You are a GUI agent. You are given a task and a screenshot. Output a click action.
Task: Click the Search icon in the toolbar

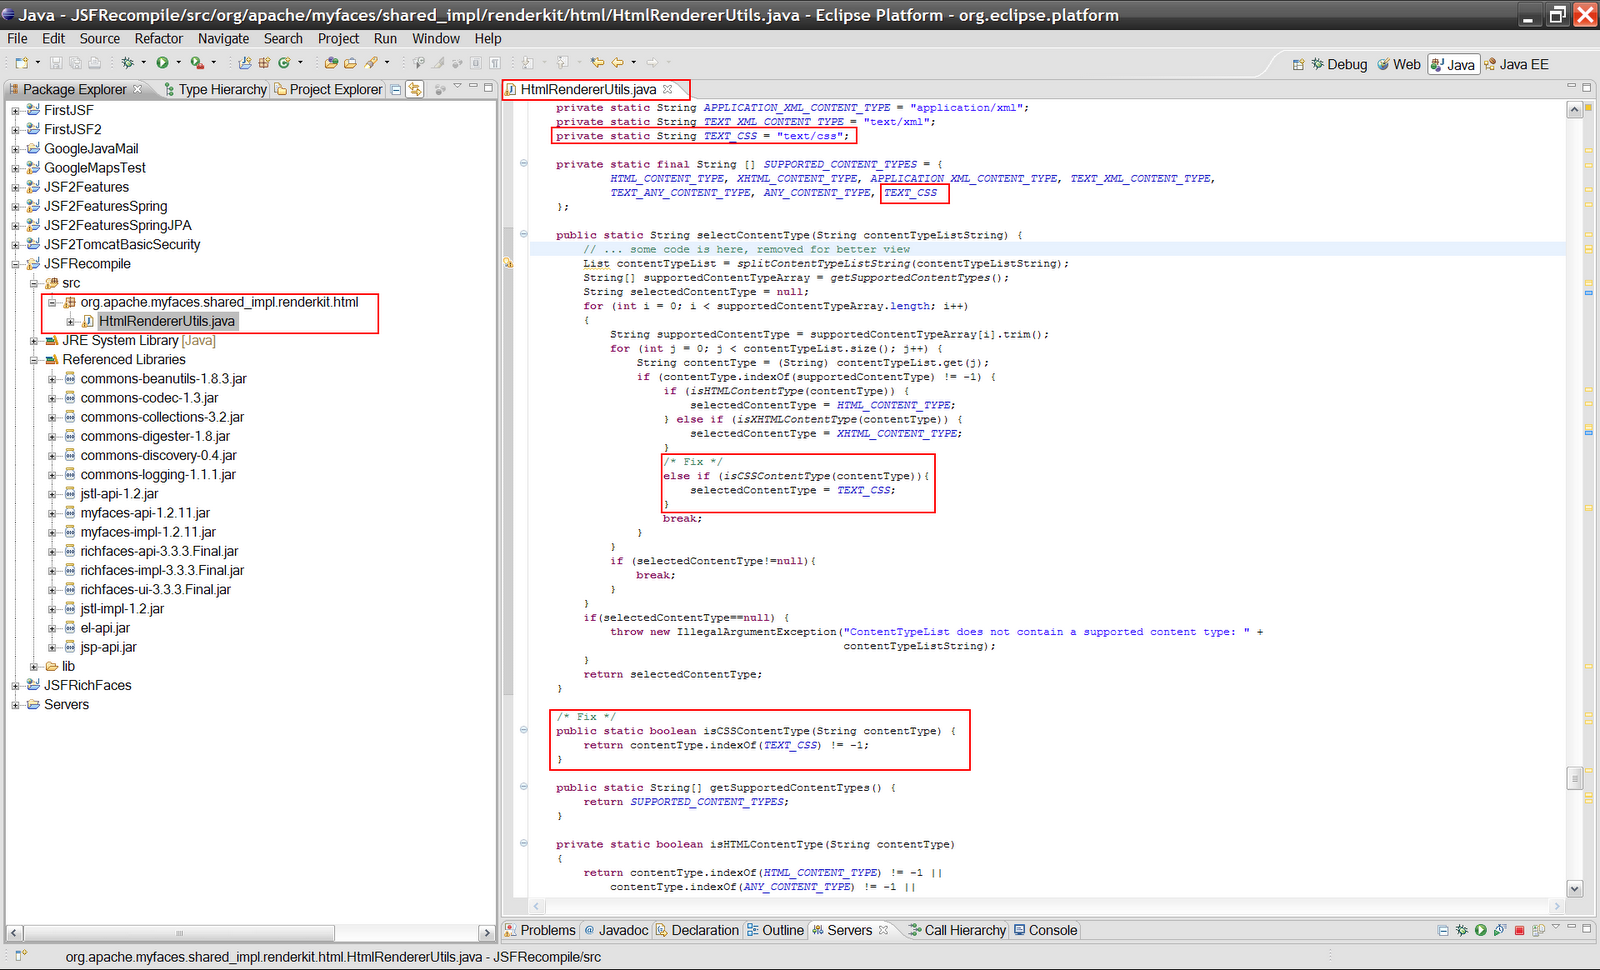pyautogui.click(x=371, y=62)
